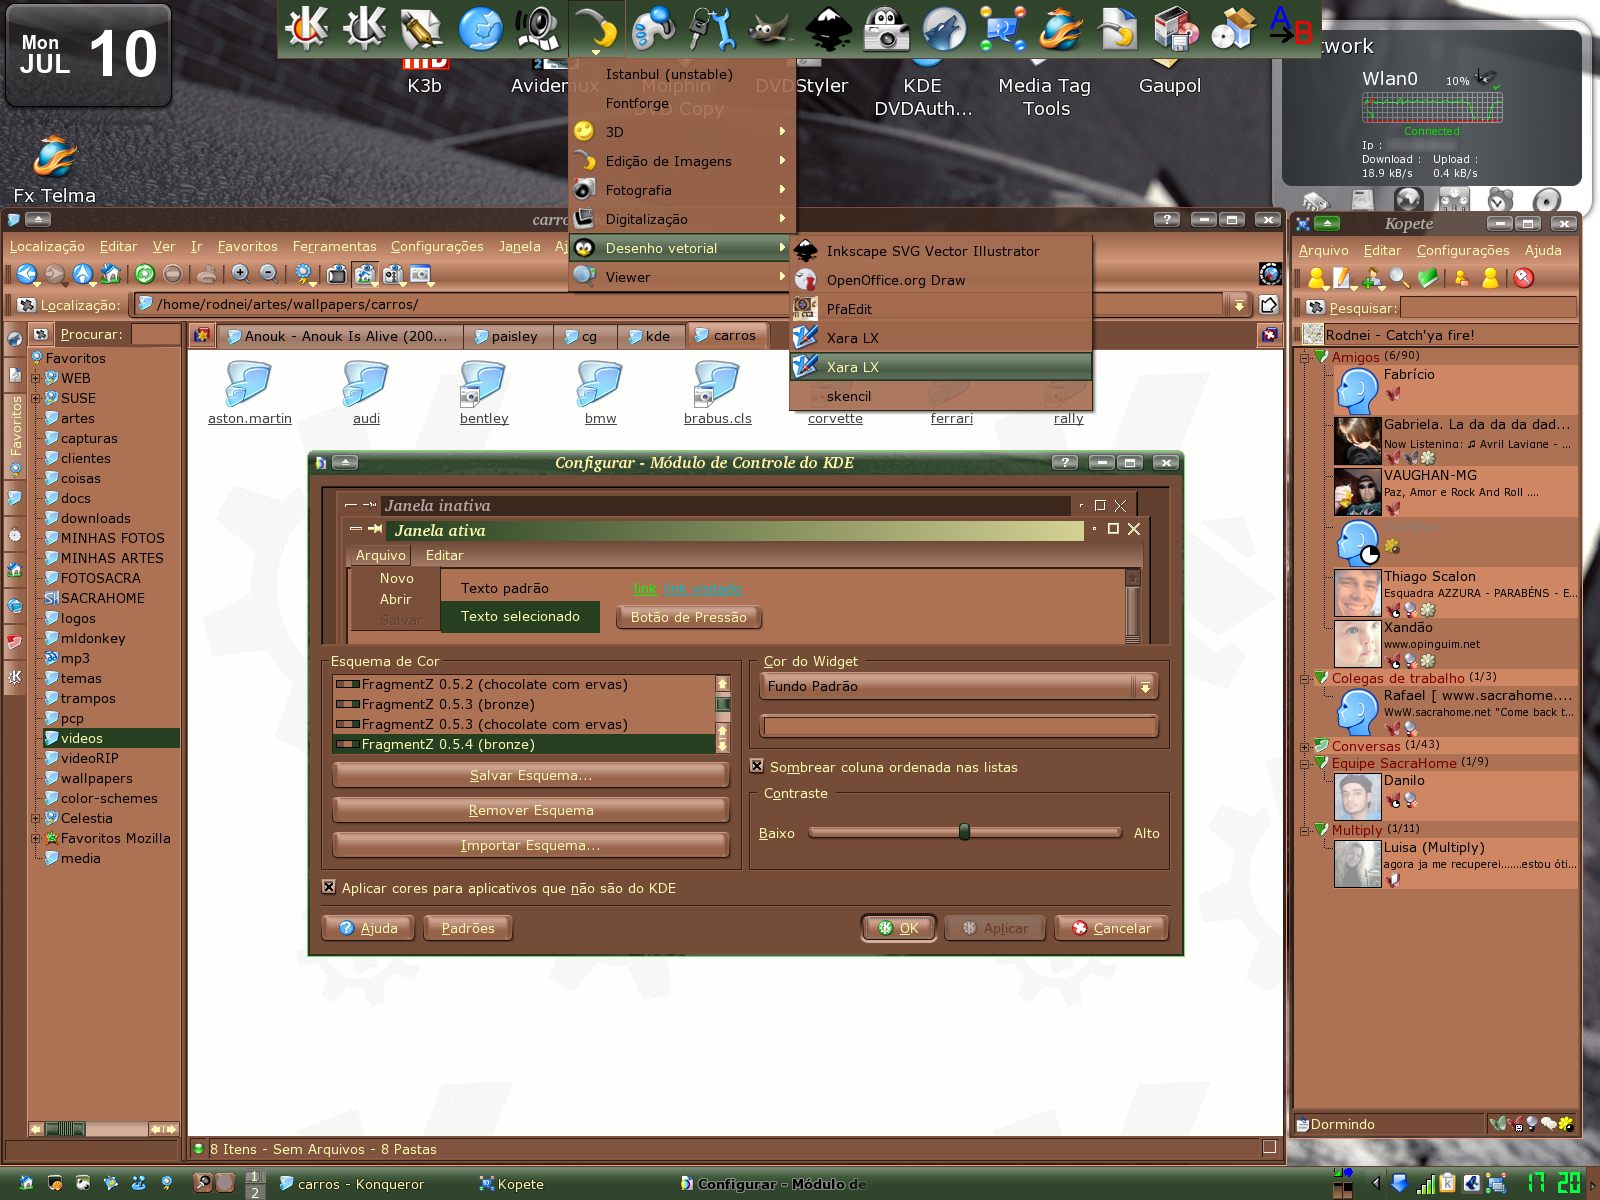The width and height of the screenshot is (1600, 1200).
Task: Click the Stop loading icon in Konqueror
Action: [172, 273]
